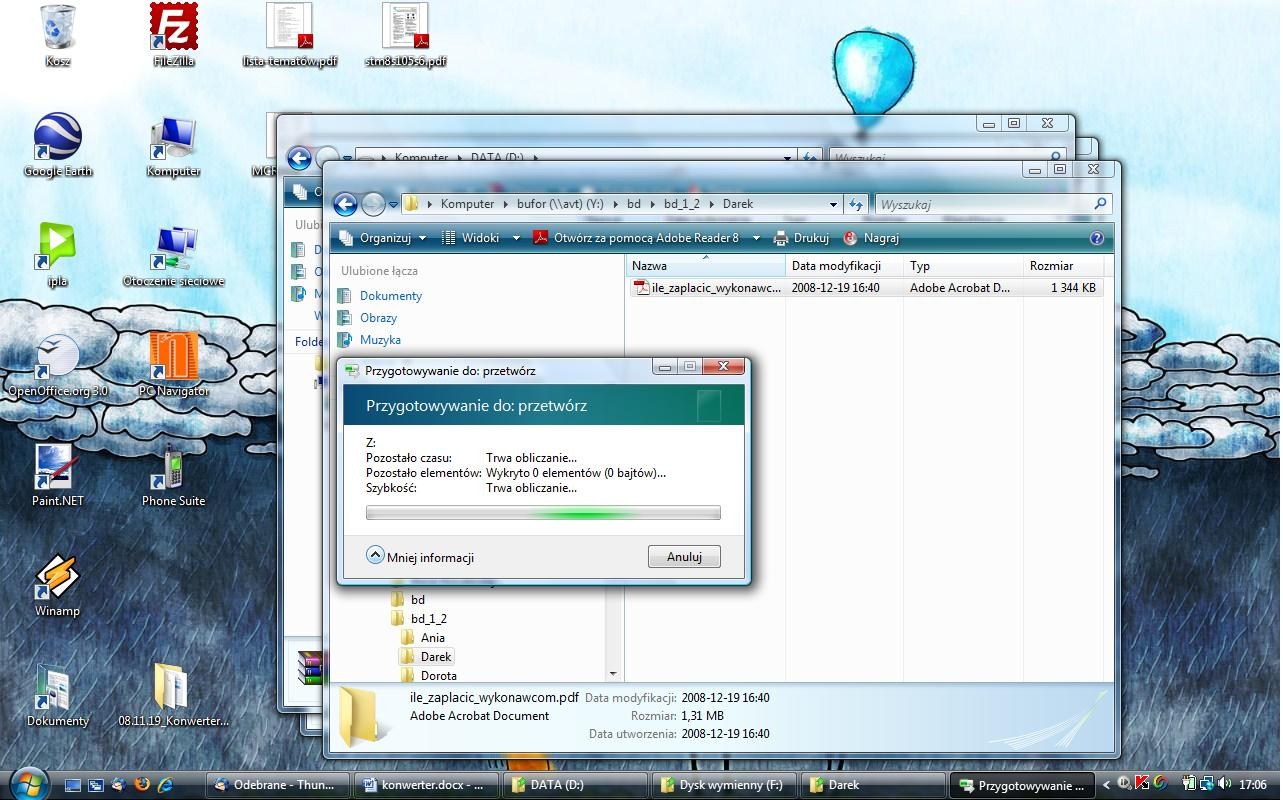
Task: Open the PC Navigator desktop shortcut
Action: coord(173,360)
